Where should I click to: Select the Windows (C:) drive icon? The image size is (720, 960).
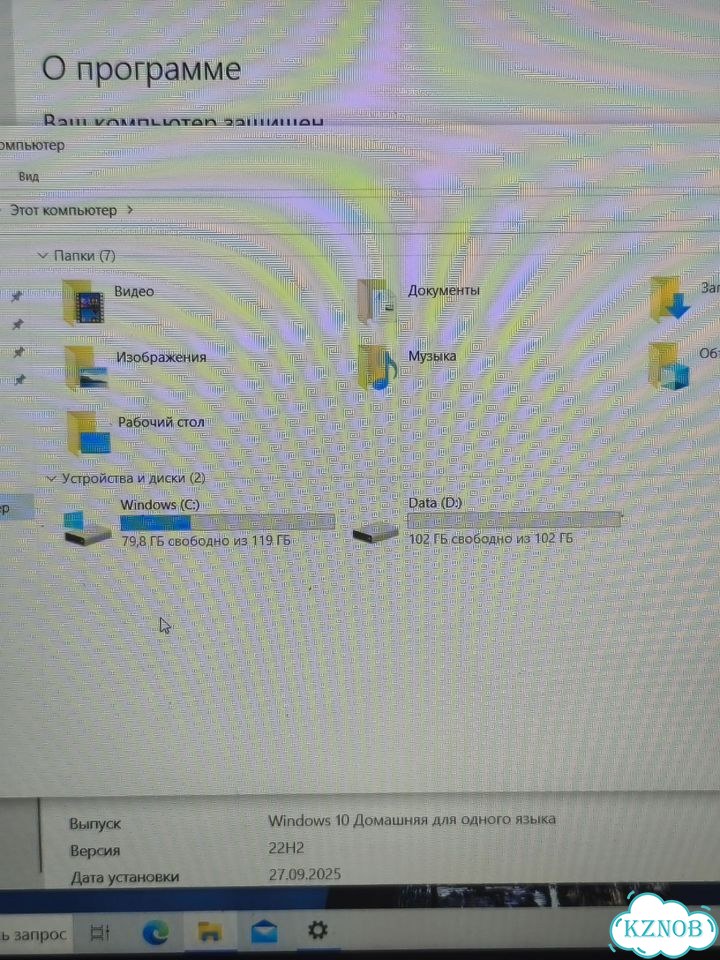[88, 529]
